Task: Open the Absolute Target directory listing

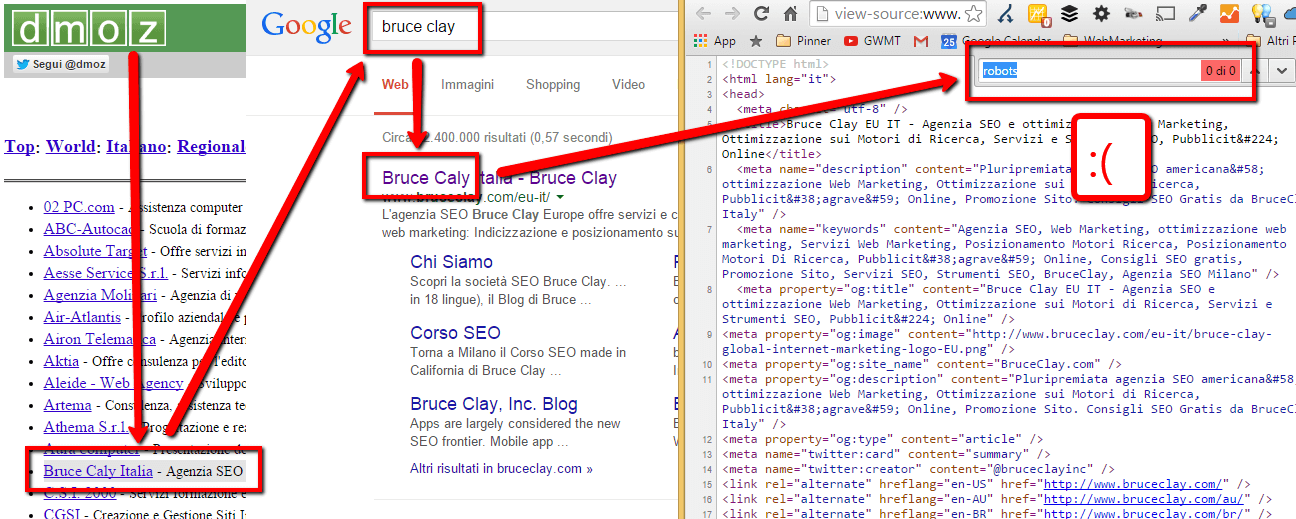Action: (x=95, y=250)
